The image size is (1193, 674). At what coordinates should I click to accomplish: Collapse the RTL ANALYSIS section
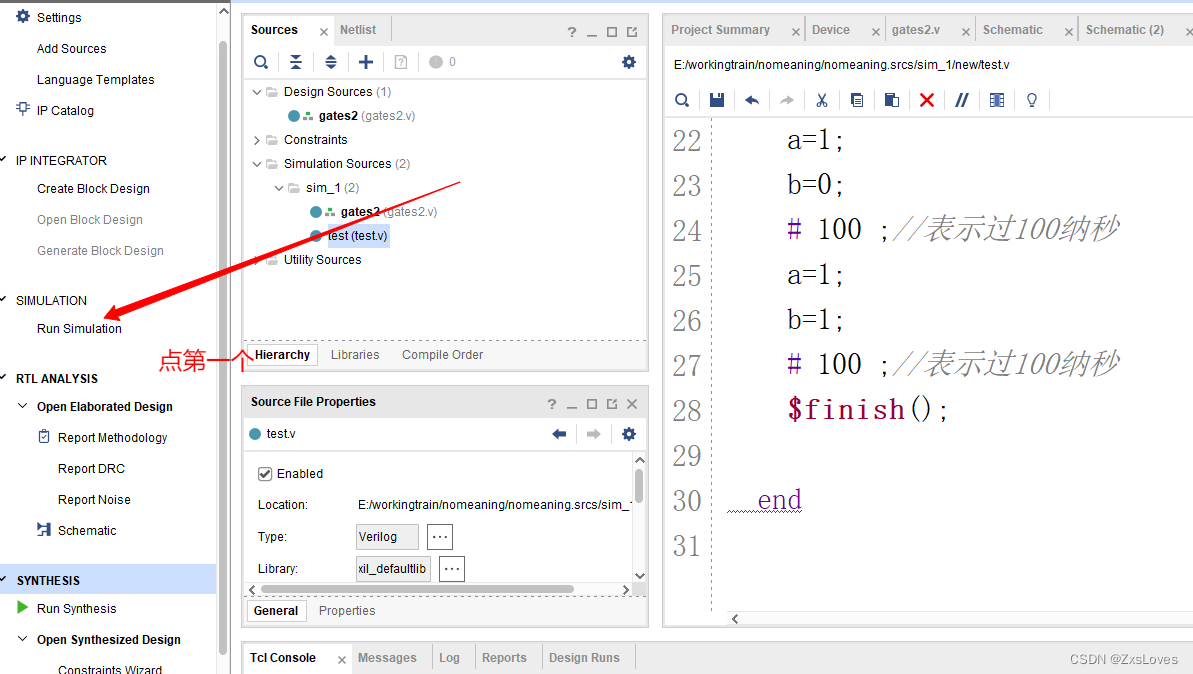tap(4, 378)
